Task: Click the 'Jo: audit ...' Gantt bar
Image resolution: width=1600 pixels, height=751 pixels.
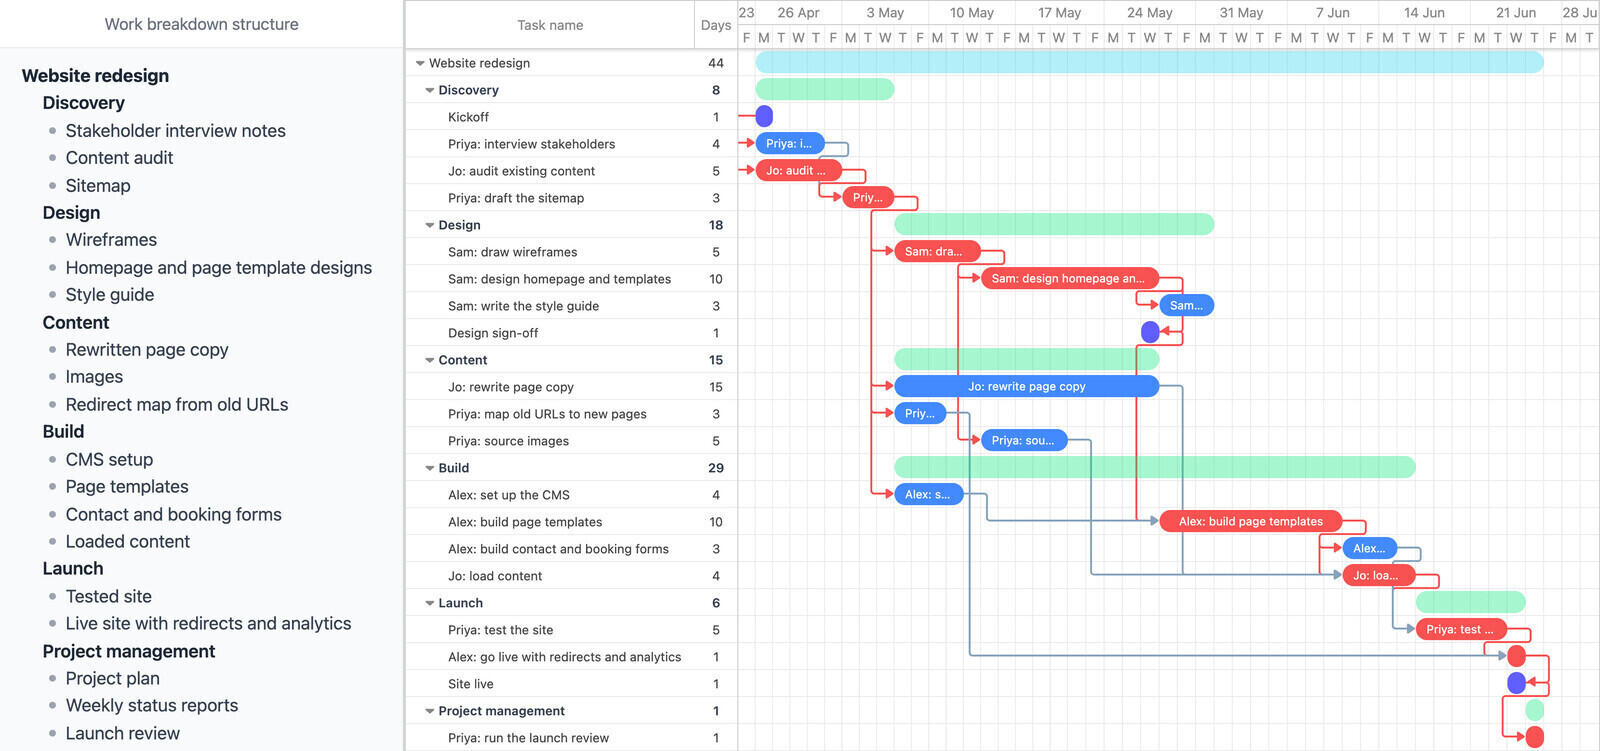Action: tap(799, 171)
